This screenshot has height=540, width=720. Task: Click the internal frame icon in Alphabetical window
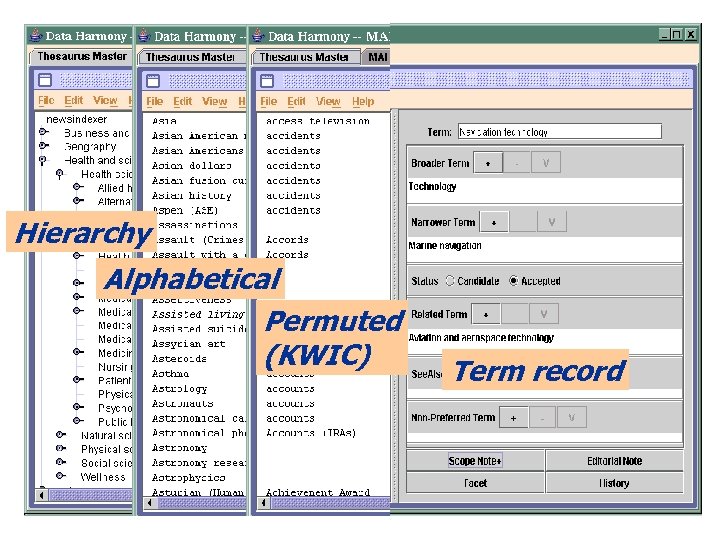(153, 81)
